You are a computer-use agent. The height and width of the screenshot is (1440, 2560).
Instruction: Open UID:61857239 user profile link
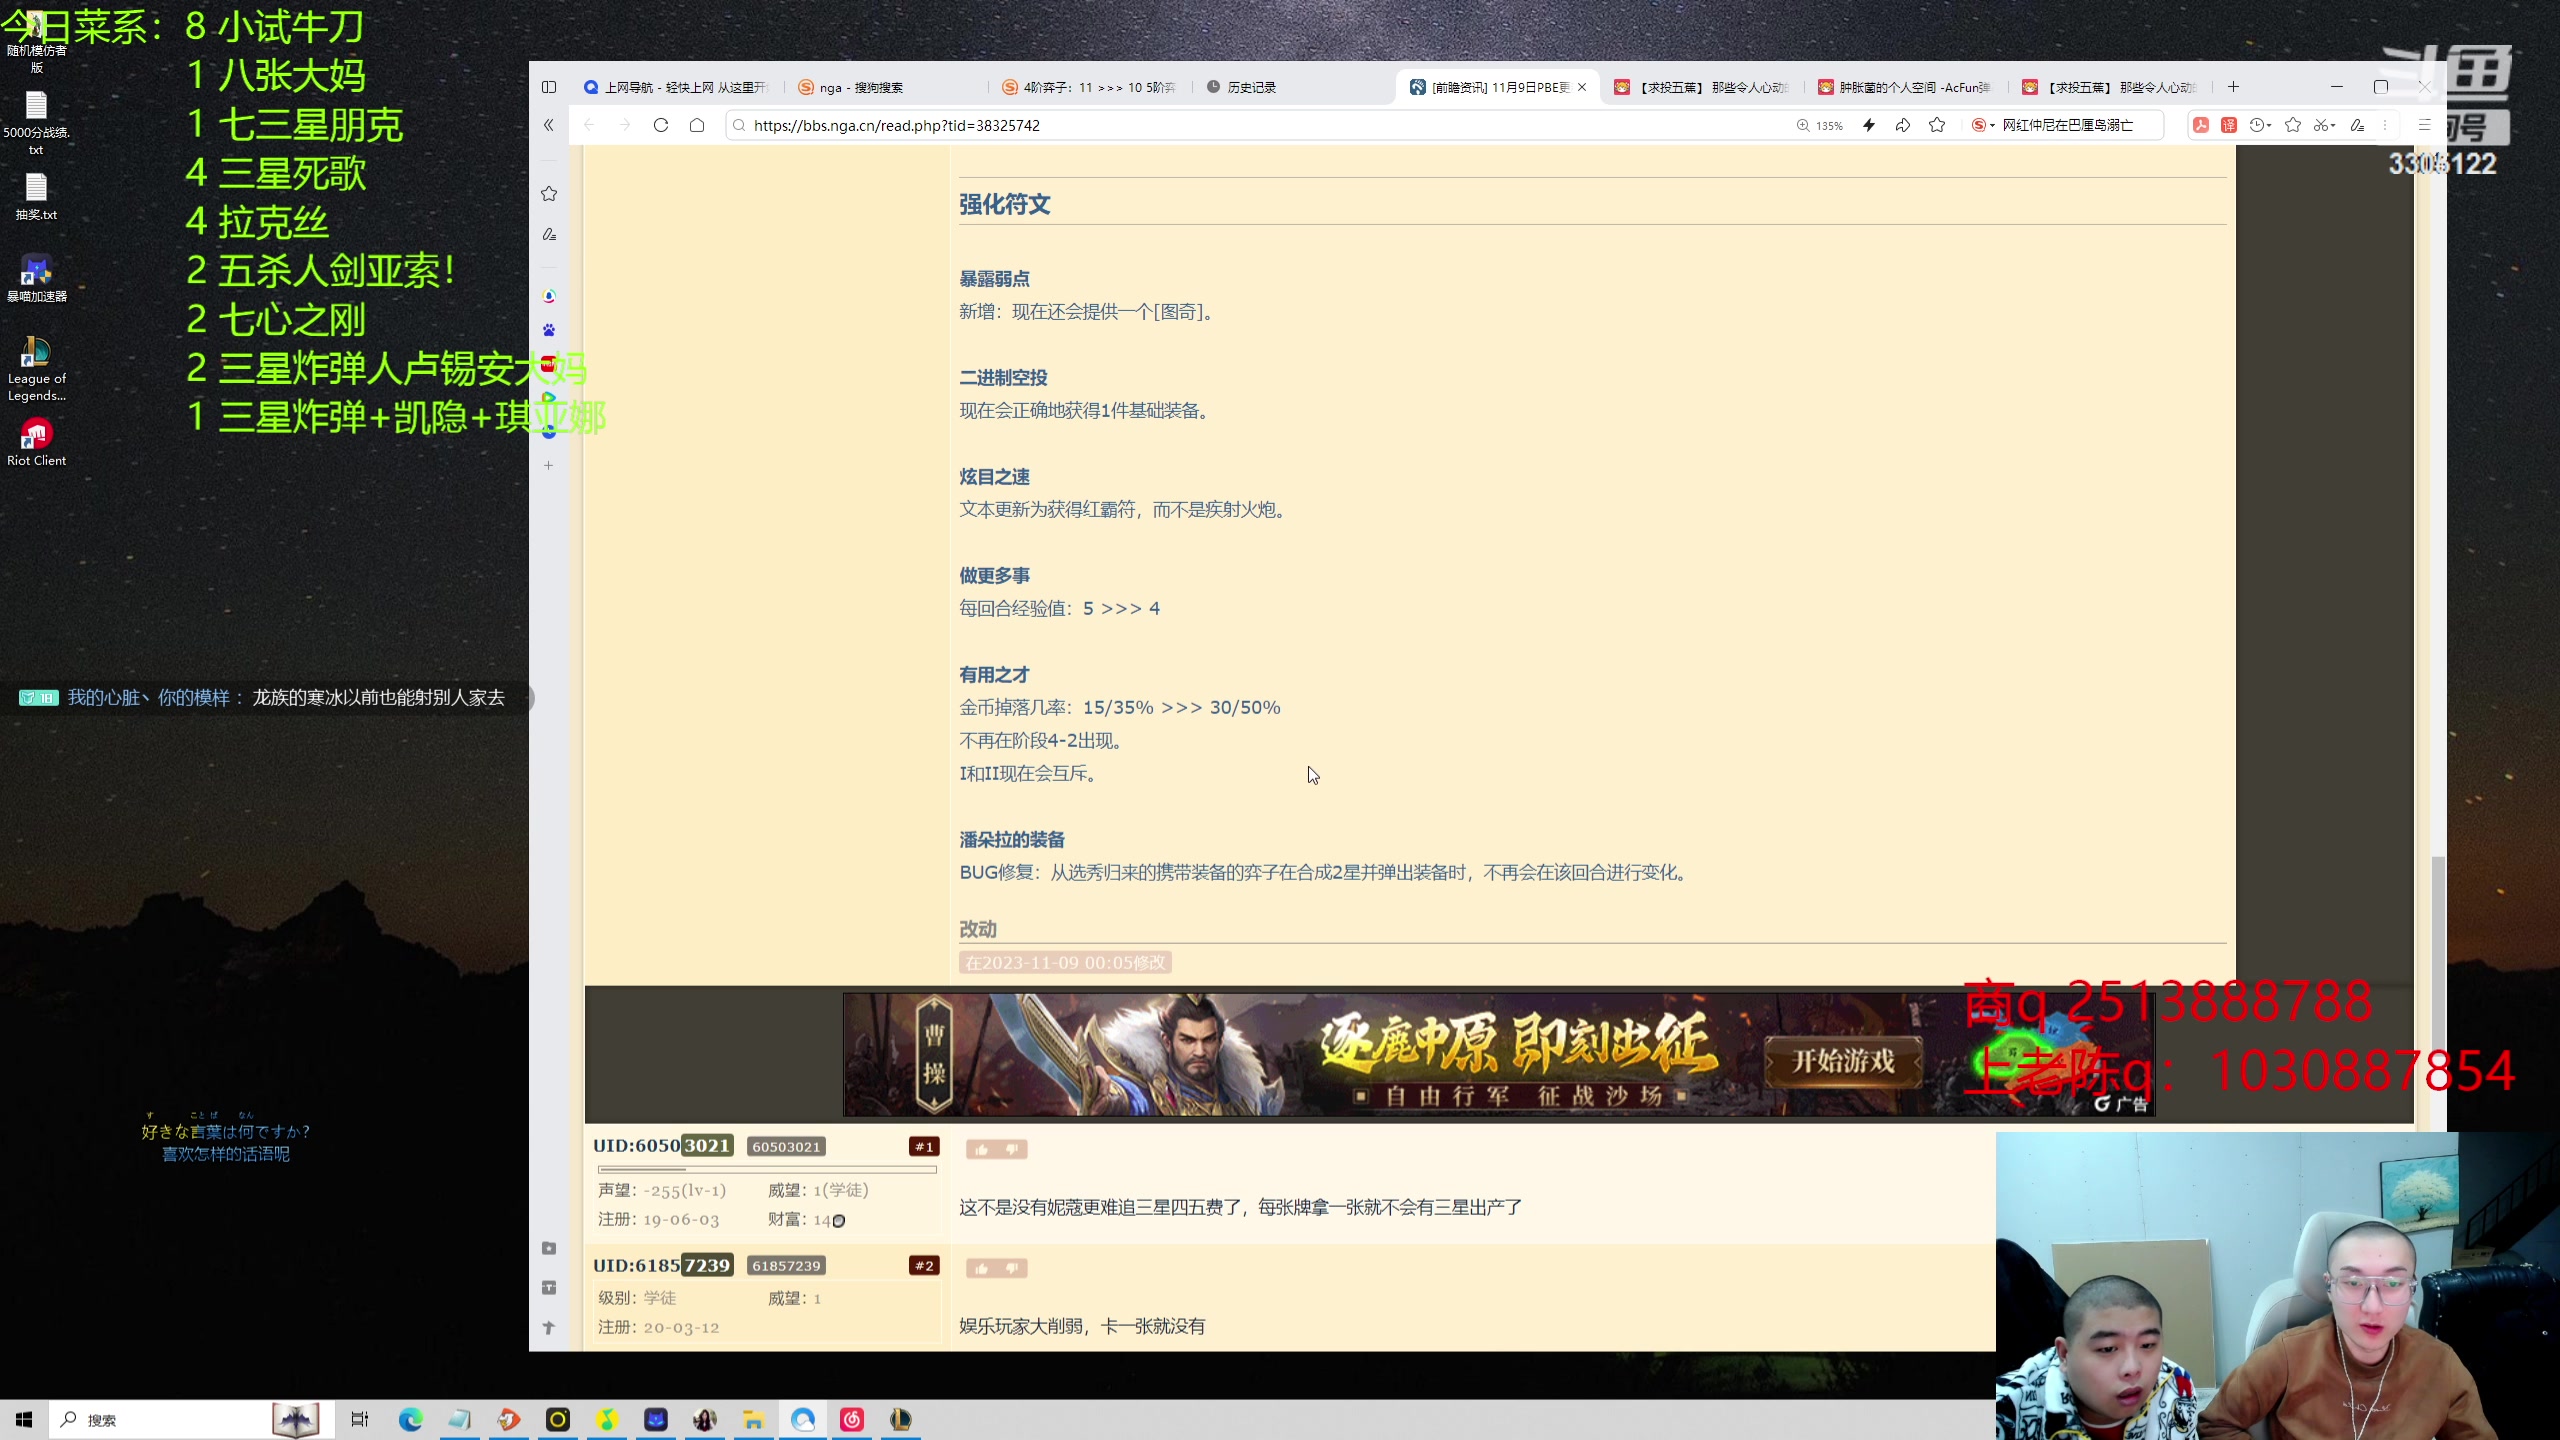coord(663,1265)
